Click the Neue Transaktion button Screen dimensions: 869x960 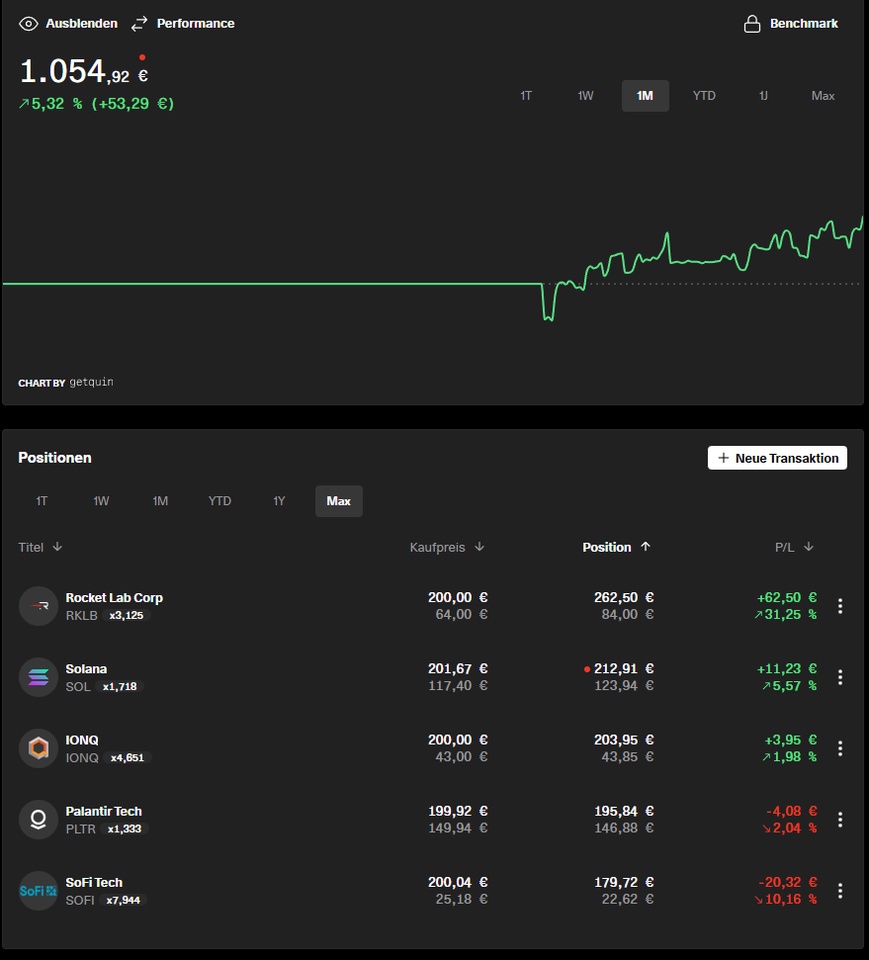point(777,458)
